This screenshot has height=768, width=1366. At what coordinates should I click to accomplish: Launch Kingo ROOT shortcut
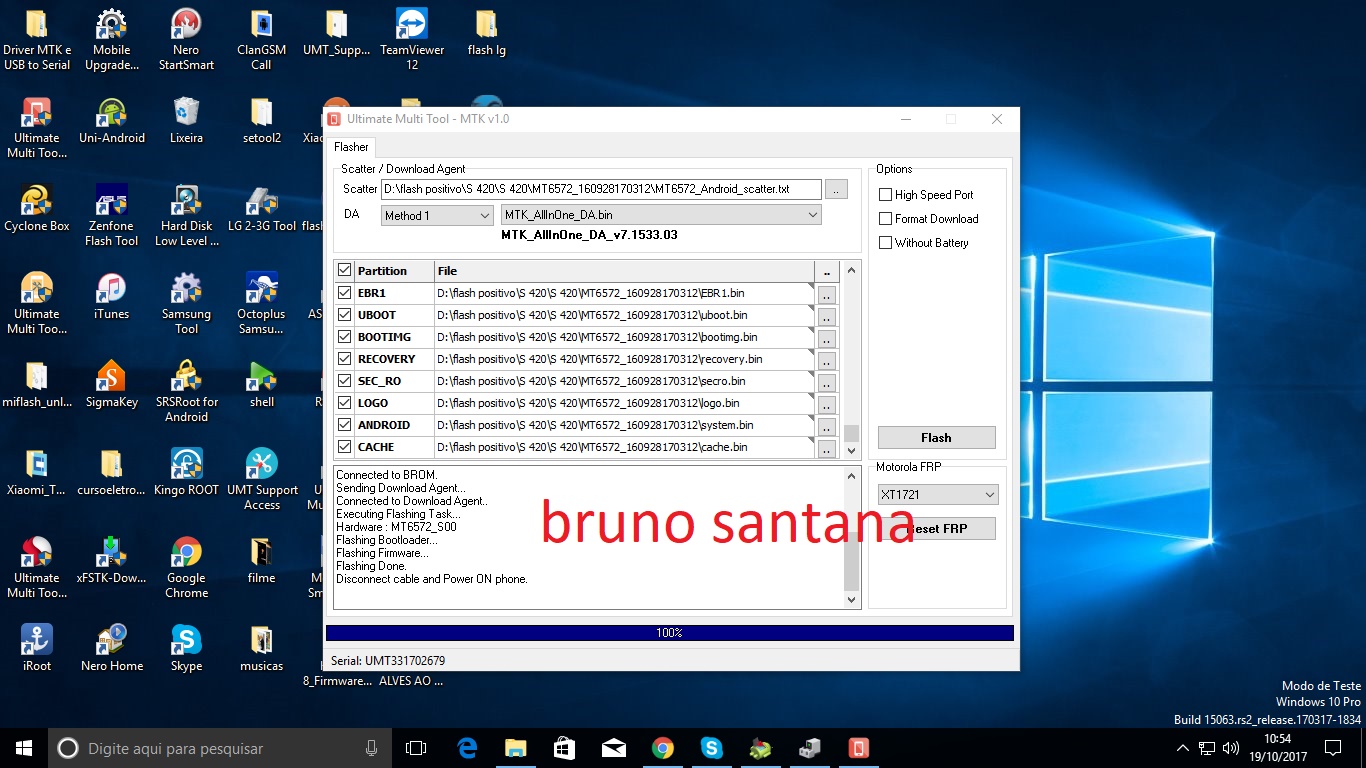(186, 473)
